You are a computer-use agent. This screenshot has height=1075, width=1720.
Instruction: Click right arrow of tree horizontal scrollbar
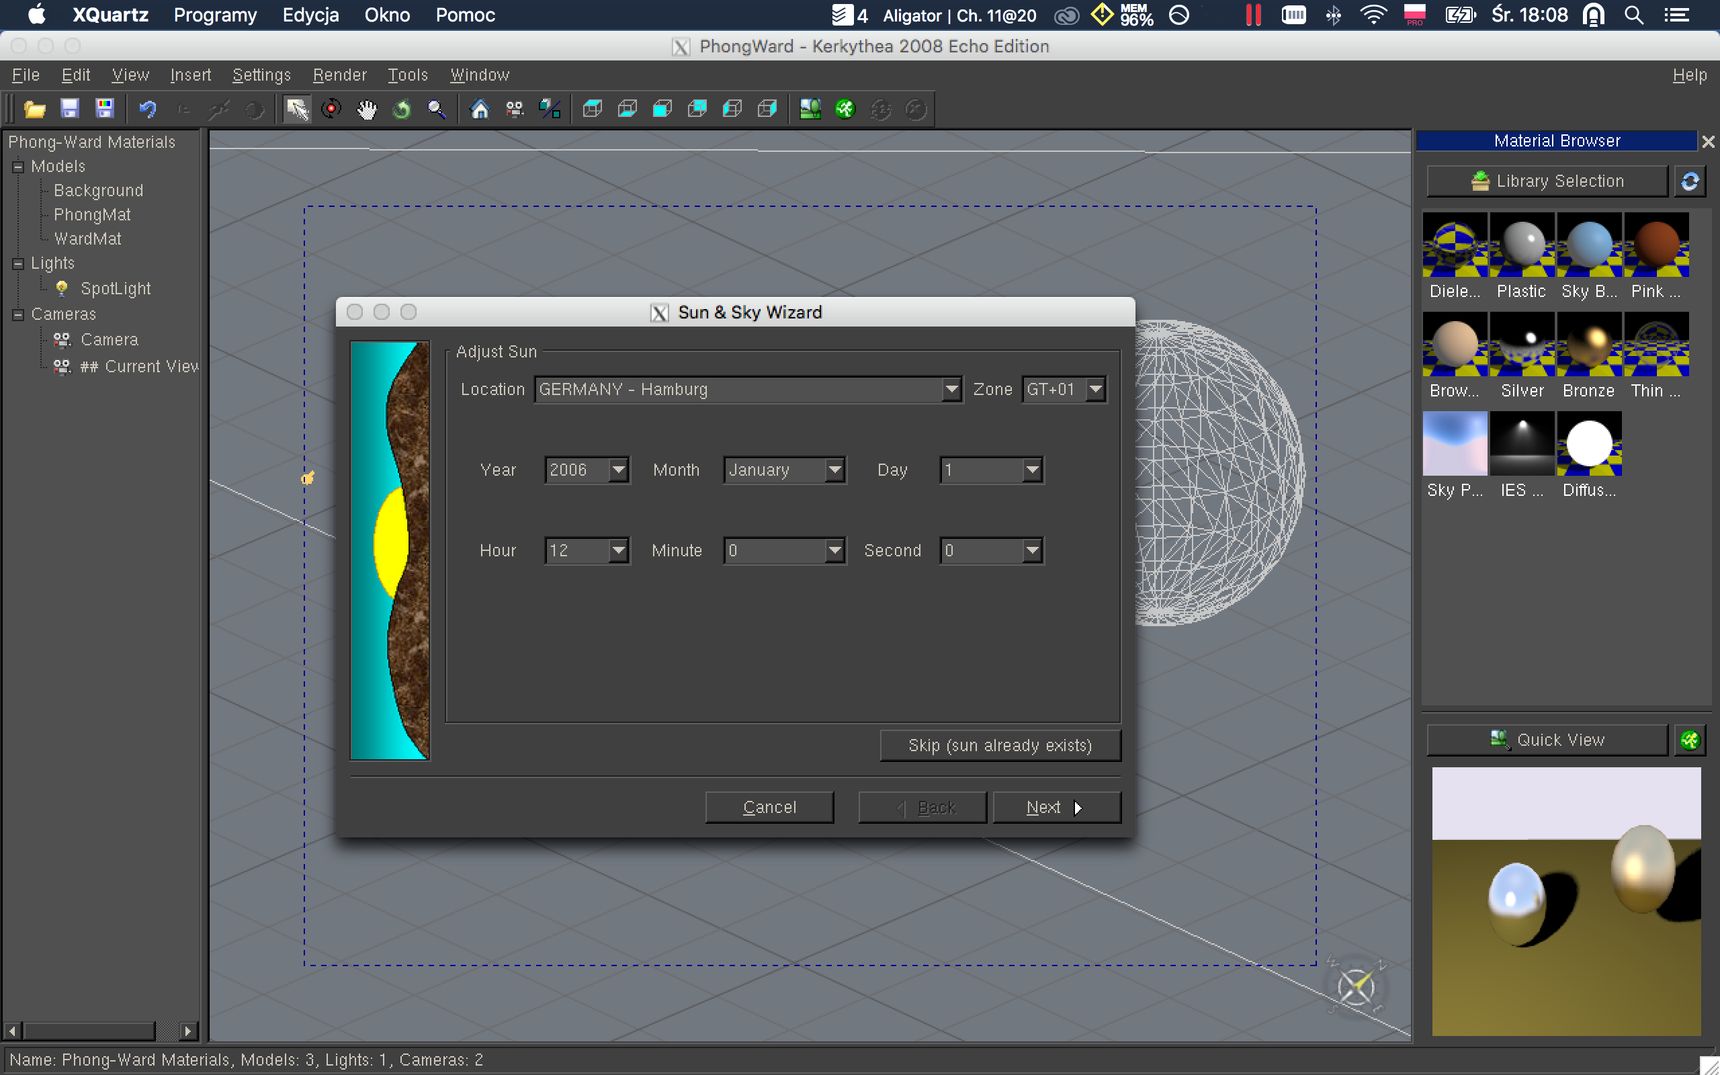click(x=188, y=1031)
